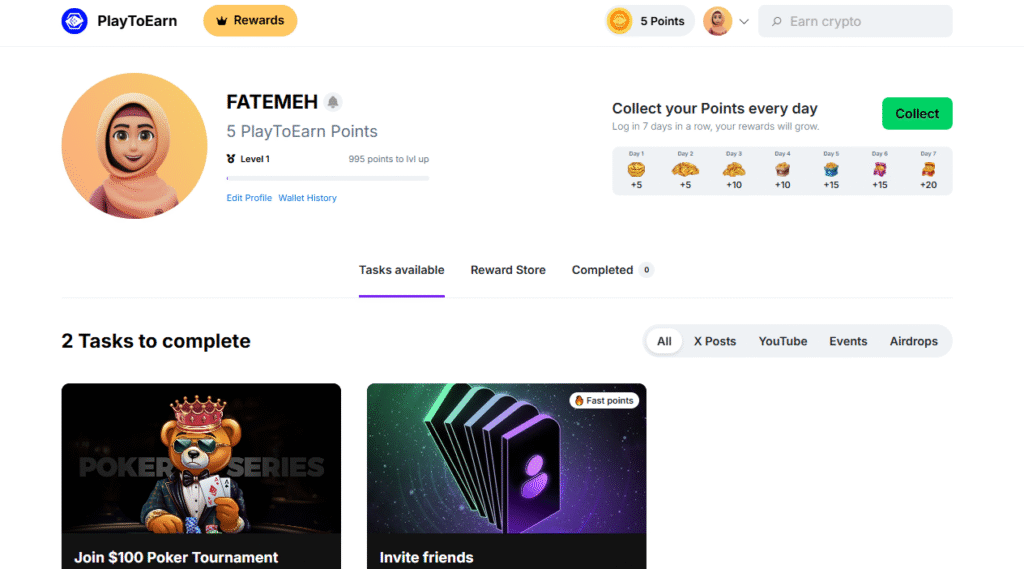Click the Level 1 medal icon
The width and height of the screenshot is (1024, 569).
pos(231,159)
